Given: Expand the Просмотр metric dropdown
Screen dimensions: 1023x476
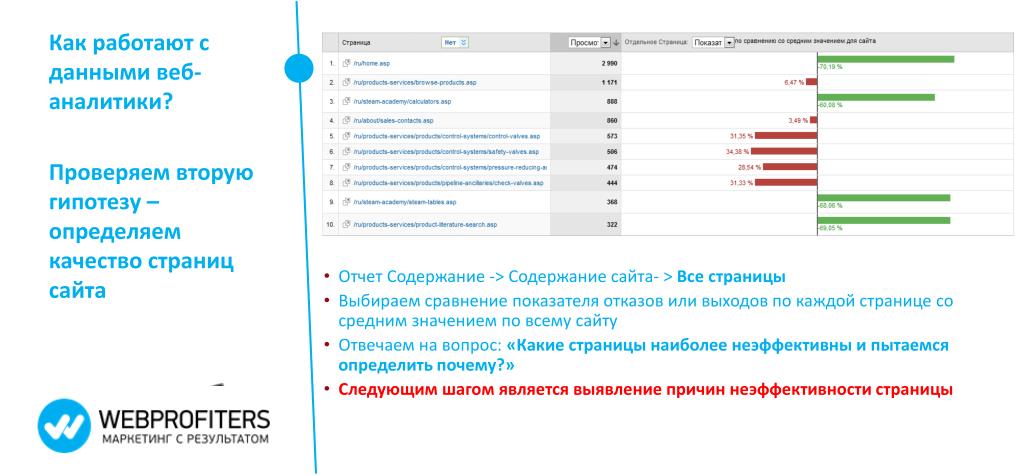Looking at the screenshot, I should [589, 42].
